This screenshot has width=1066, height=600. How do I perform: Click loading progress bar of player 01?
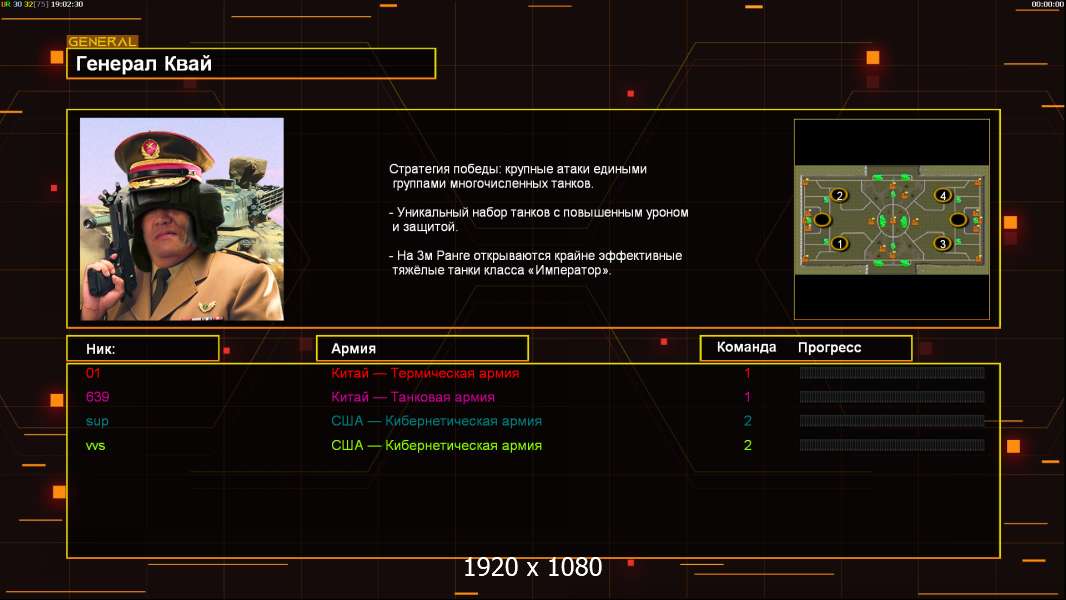[892, 372]
